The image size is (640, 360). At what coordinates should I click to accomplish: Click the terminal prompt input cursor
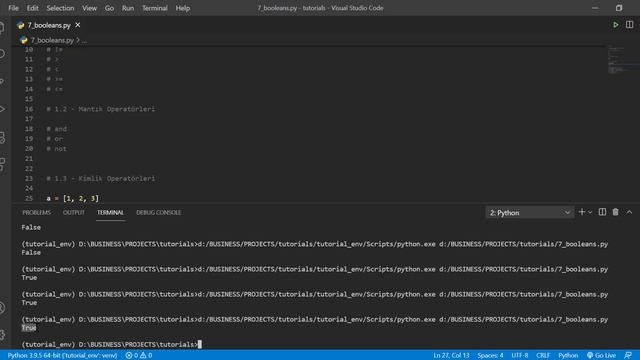click(x=200, y=344)
